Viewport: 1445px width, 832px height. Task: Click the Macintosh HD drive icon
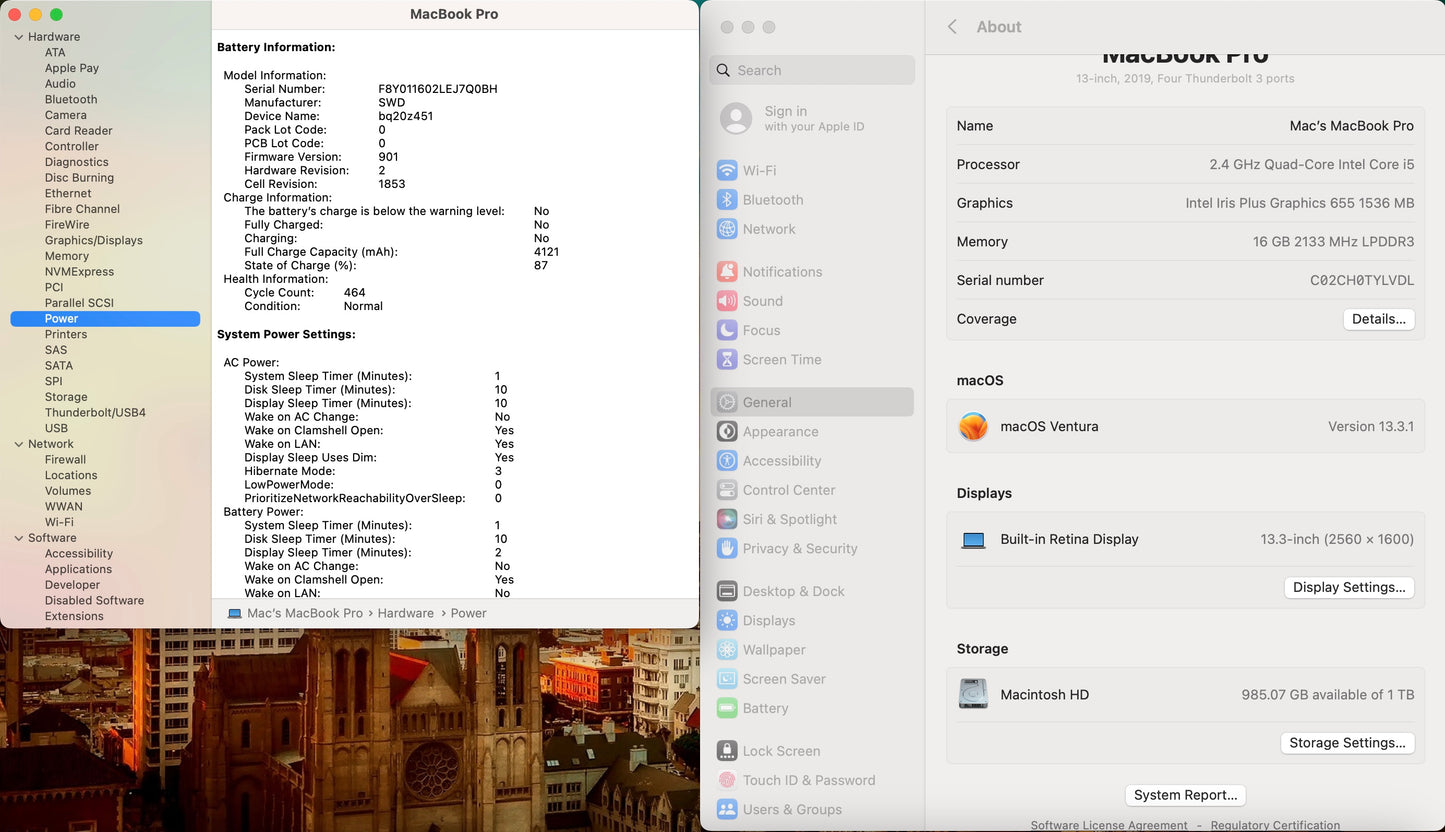tap(973, 694)
